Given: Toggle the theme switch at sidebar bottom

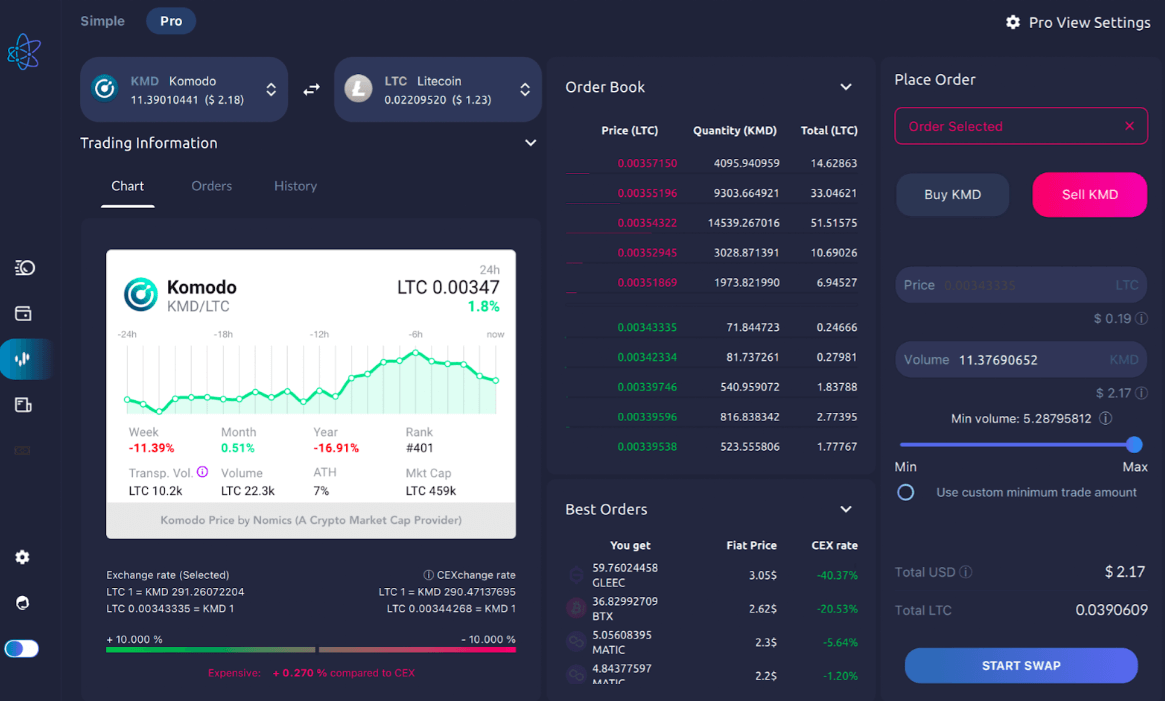Looking at the screenshot, I should [x=21, y=648].
